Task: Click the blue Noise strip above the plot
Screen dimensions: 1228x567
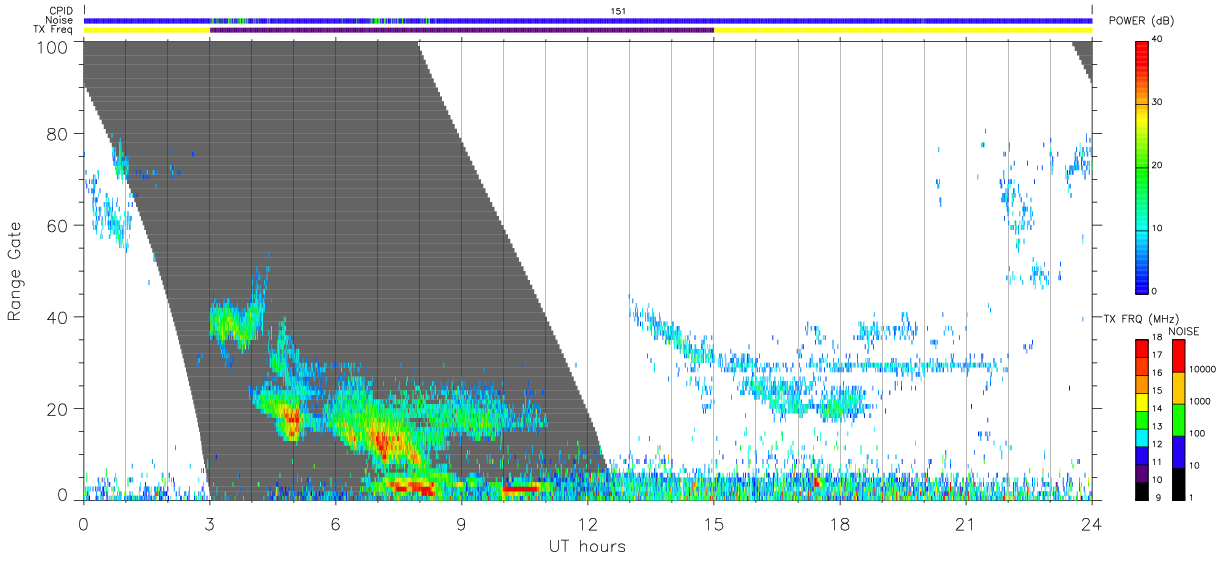Action: 588,20
